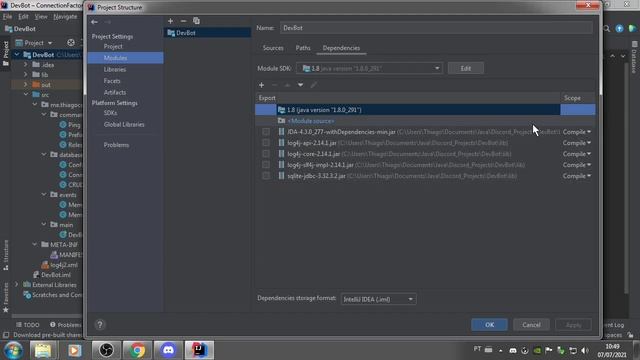Open Chrome from the taskbar

(x=138, y=350)
